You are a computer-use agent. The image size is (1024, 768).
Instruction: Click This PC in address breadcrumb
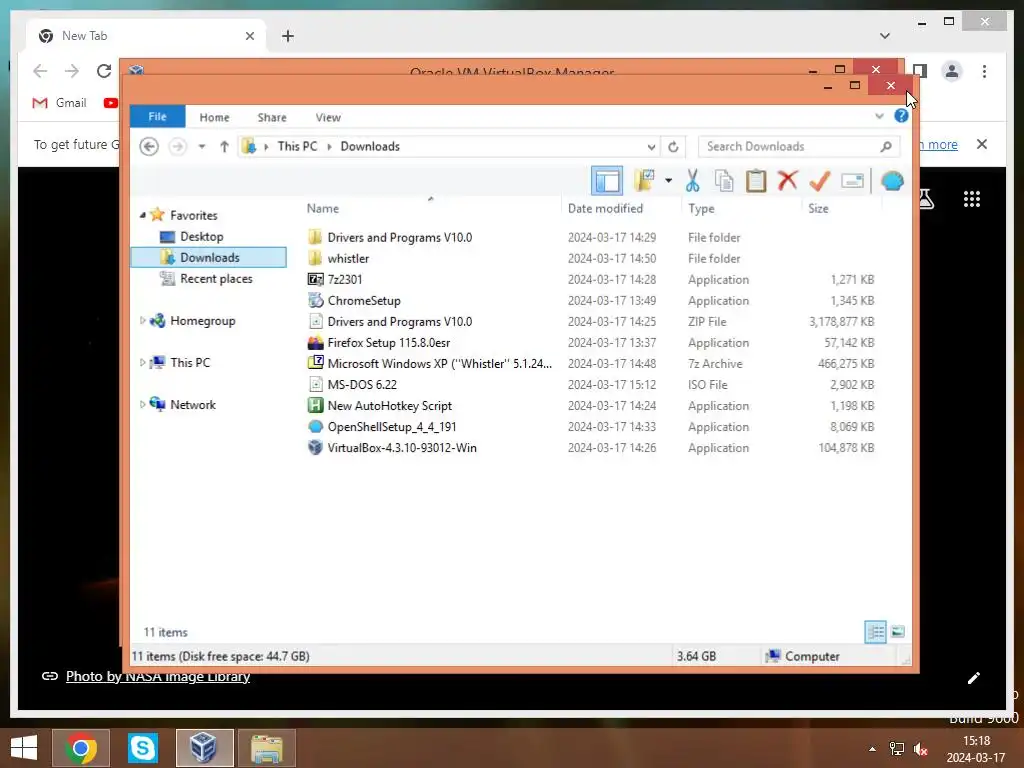point(297,146)
